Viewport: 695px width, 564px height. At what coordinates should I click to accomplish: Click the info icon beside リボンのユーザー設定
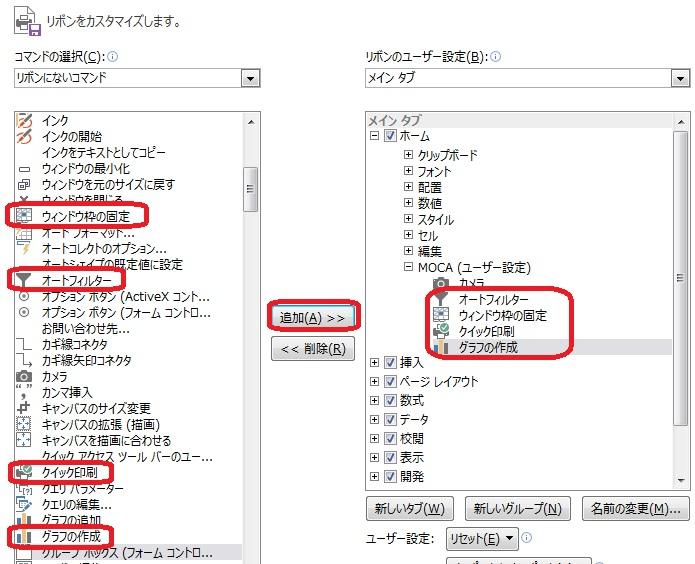(x=496, y=57)
